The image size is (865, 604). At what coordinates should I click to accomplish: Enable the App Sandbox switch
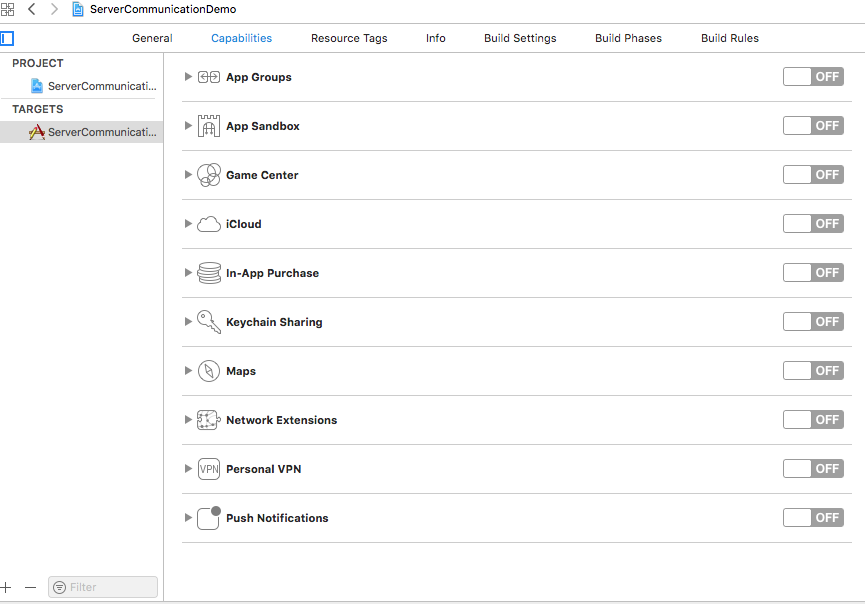(x=813, y=126)
